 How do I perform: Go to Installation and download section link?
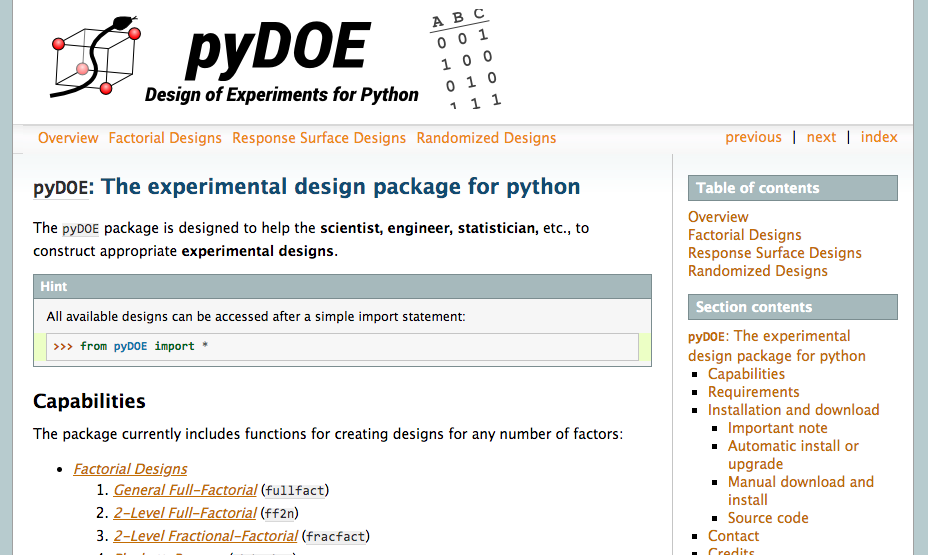(793, 410)
